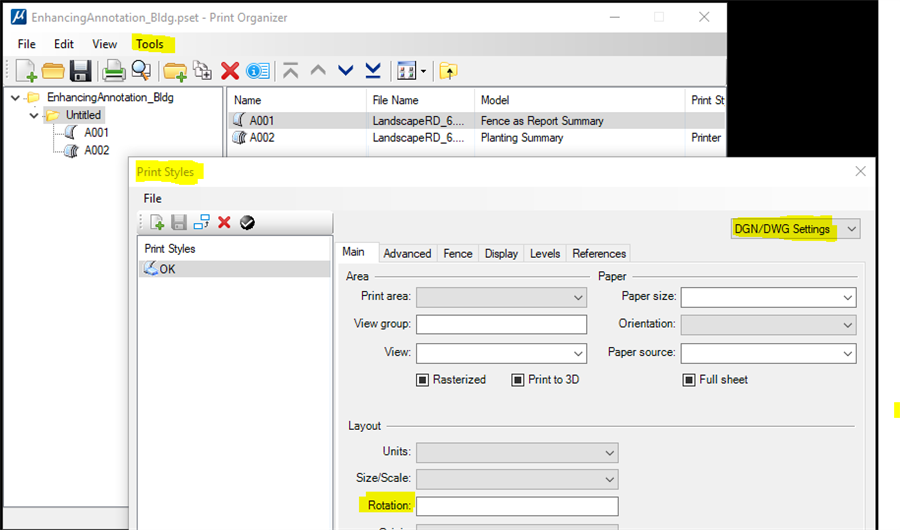Open Print Preview magnifier icon
Image resolution: width=900 pixels, height=530 pixels.
point(141,71)
